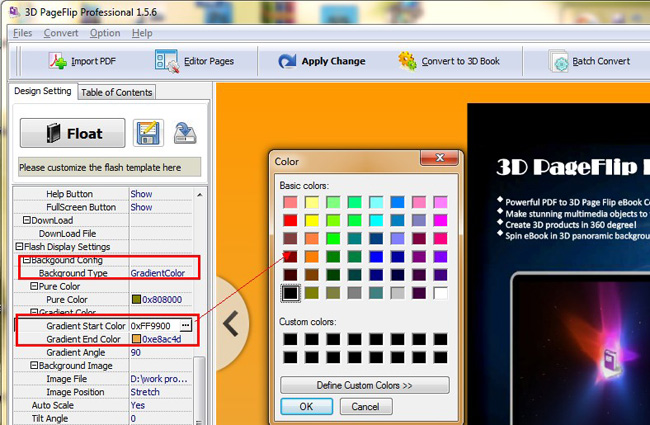
Task: Select the first custom color slot
Action: coord(291,340)
